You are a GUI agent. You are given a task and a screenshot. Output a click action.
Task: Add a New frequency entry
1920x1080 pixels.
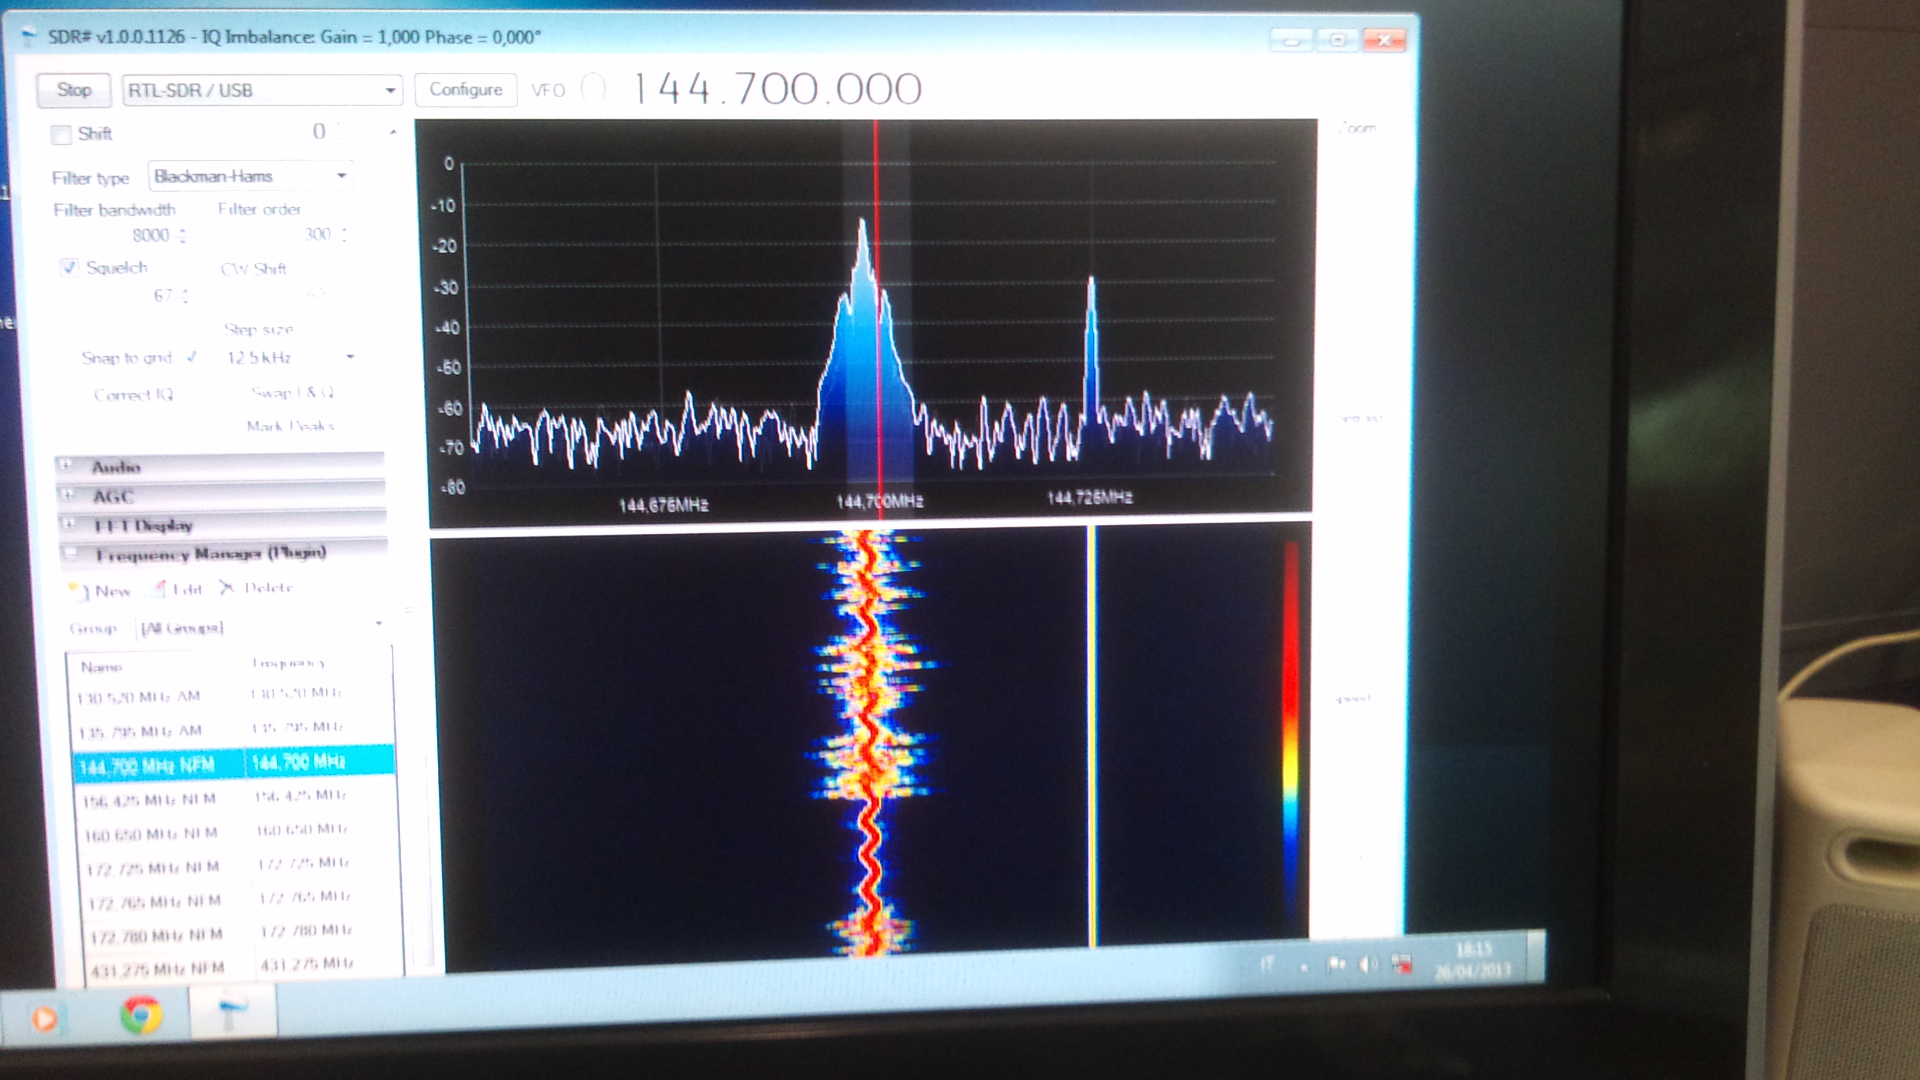click(100, 591)
